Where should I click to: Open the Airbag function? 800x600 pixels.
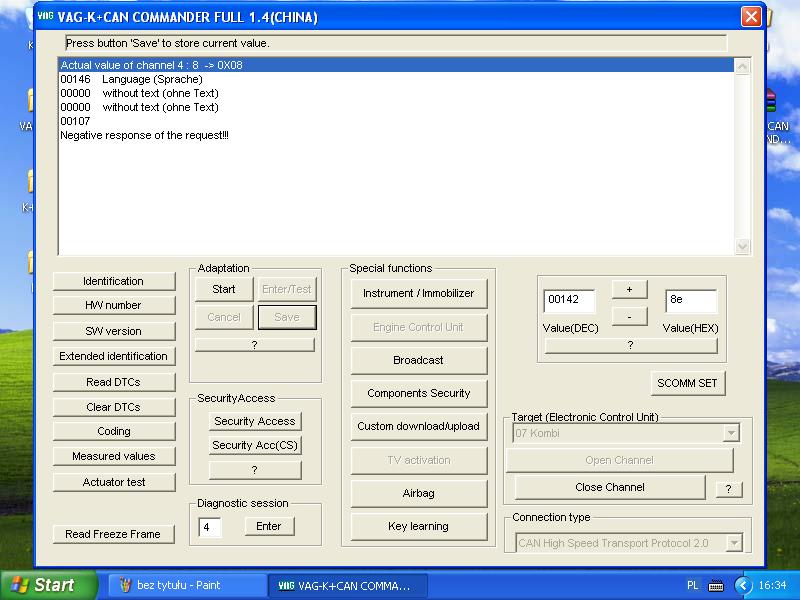(418, 493)
